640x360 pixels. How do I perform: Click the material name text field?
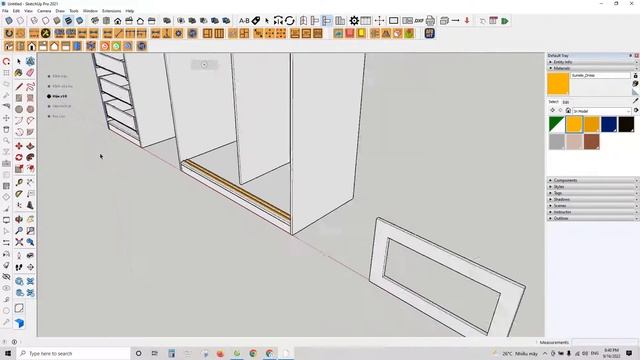coord(601,76)
